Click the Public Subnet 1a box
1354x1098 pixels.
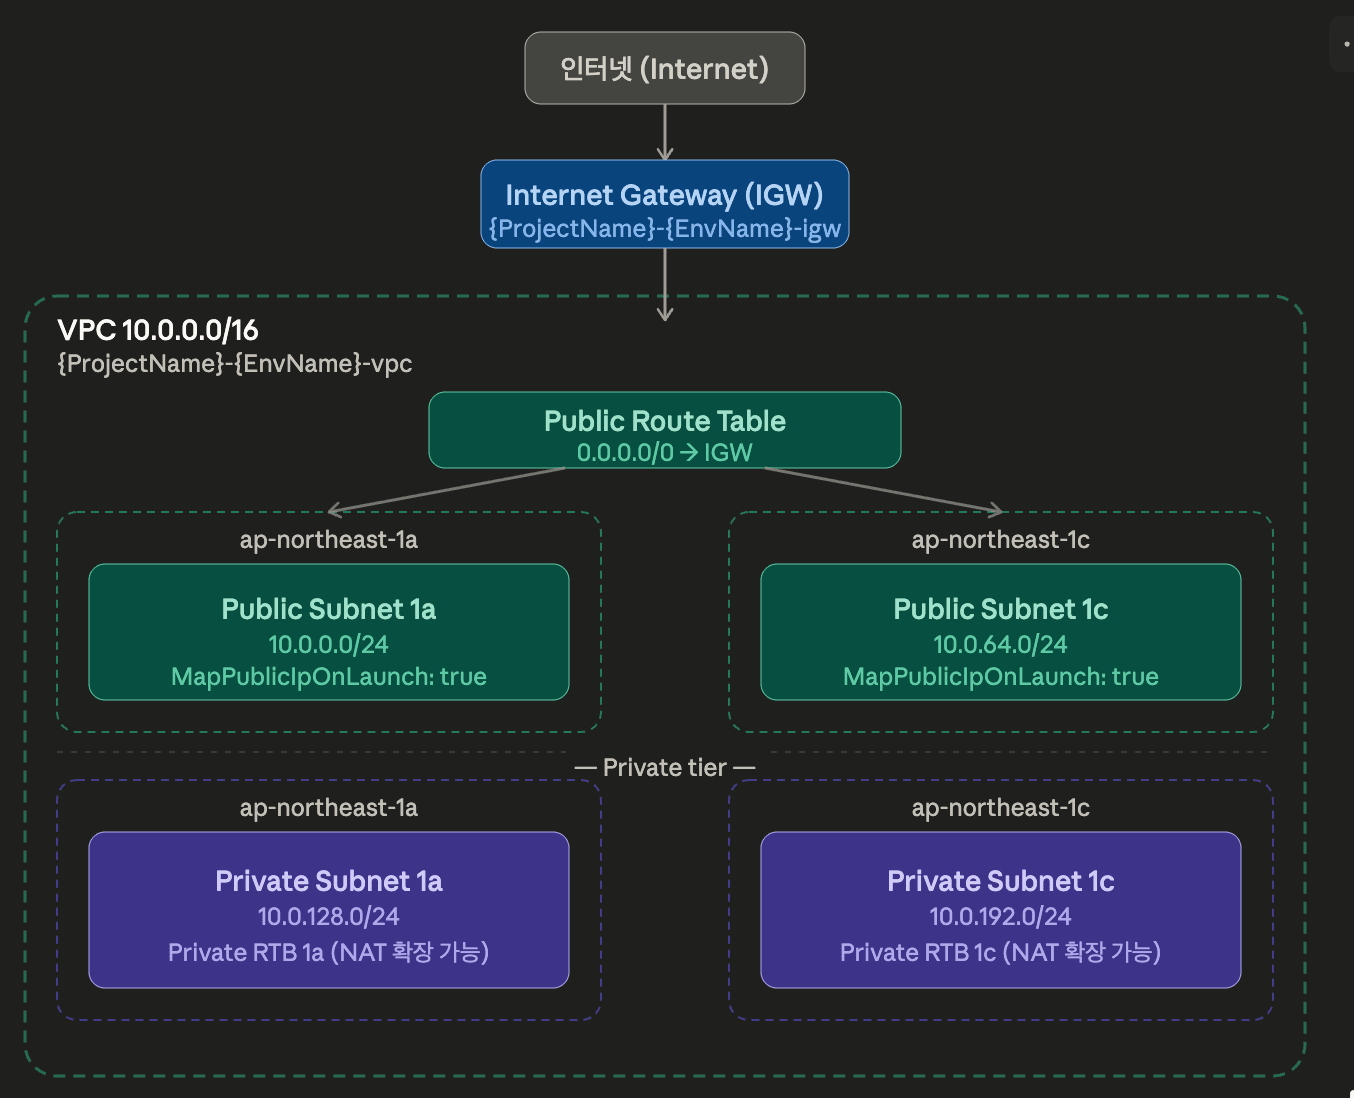(328, 610)
